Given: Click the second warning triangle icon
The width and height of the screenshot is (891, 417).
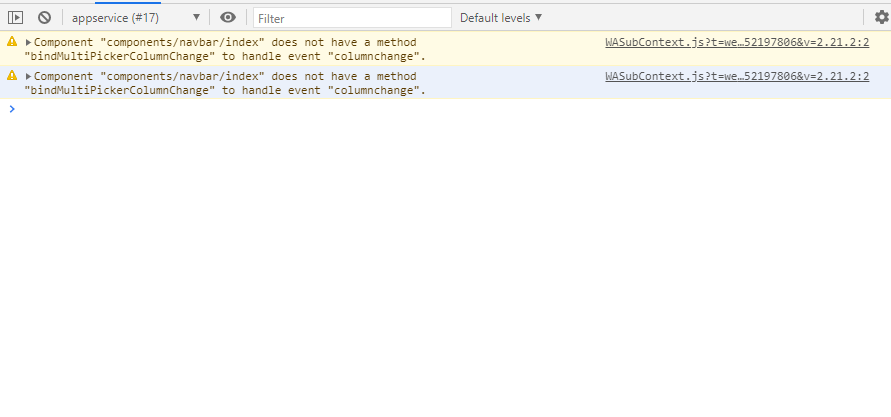Looking at the screenshot, I should click(12, 76).
